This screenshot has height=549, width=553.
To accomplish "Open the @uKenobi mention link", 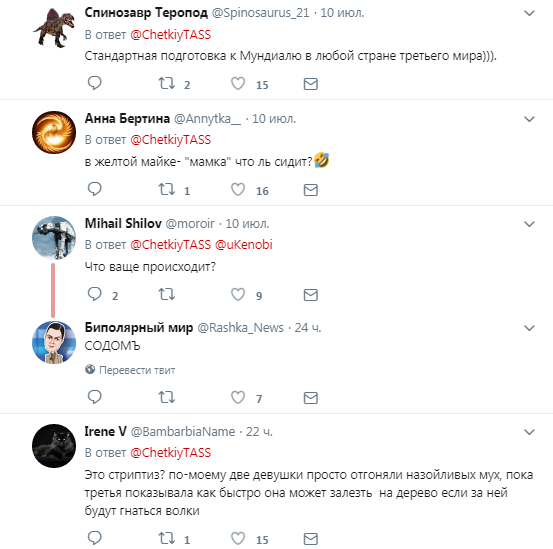I will pos(244,244).
